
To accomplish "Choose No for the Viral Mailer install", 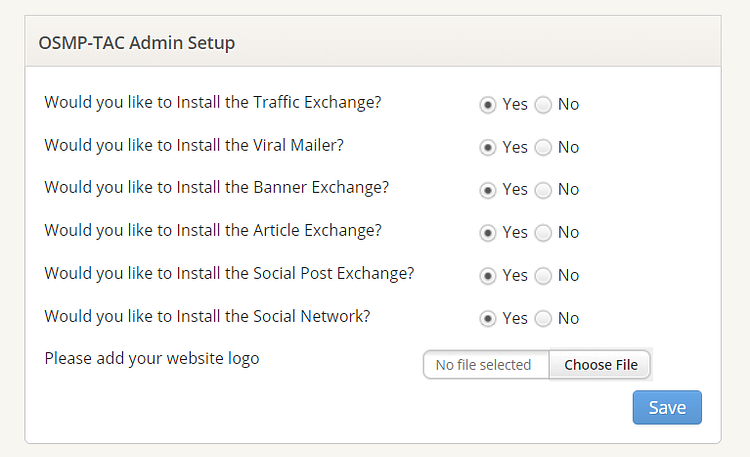I will point(543,148).
